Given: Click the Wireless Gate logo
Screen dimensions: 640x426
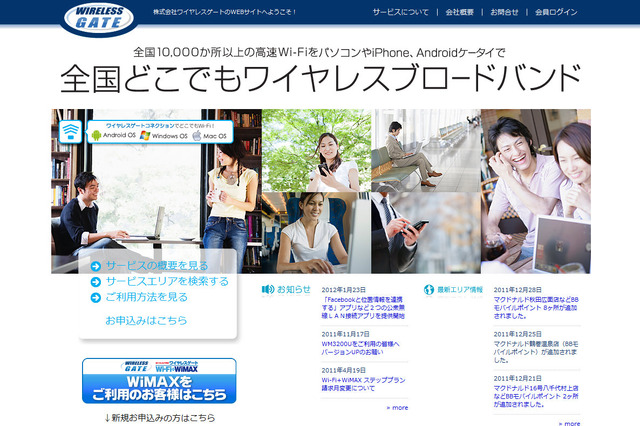Looking at the screenshot, I should (99, 18).
